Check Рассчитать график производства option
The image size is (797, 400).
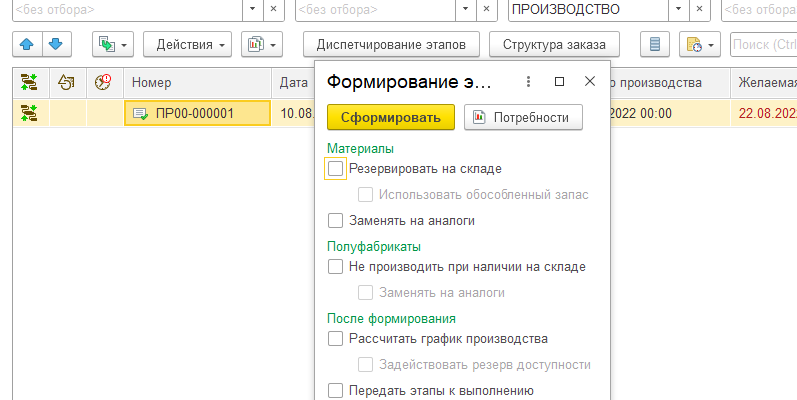tap(336, 339)
